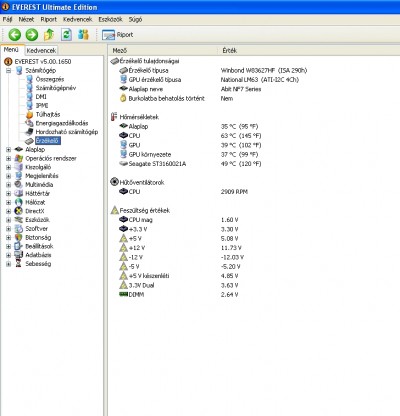Click the Hűtőventilátorok fan icon

coord(114,182)
